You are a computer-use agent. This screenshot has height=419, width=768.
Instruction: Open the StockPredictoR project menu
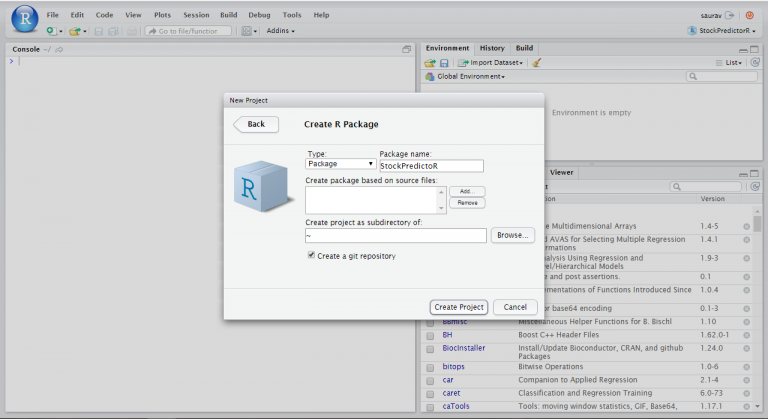(x=725, y=31)
